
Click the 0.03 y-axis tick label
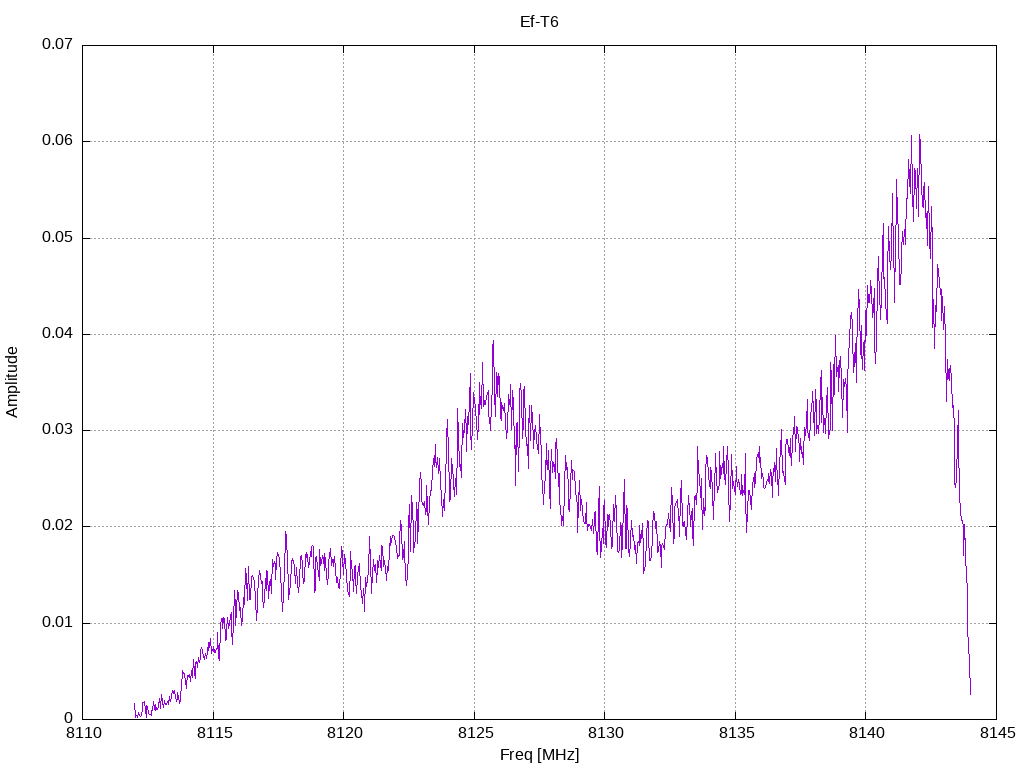57,430
